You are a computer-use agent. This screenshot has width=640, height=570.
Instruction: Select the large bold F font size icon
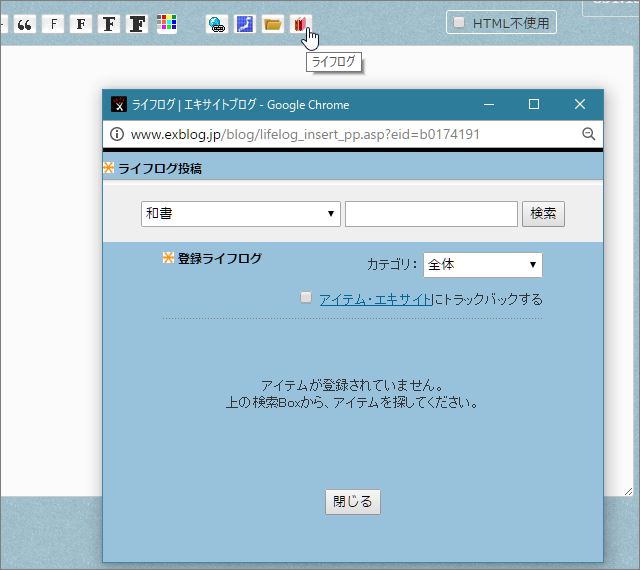(x=109, y=24)
